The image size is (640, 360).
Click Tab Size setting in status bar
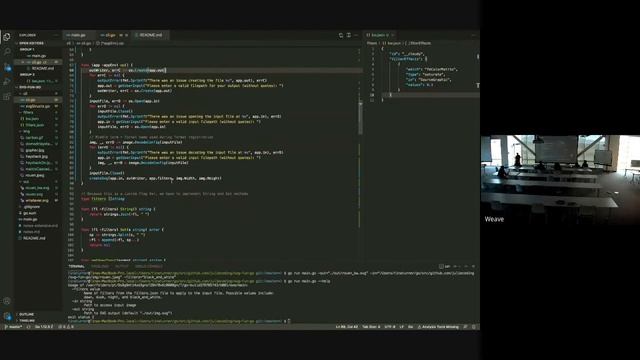click(371, 327)
